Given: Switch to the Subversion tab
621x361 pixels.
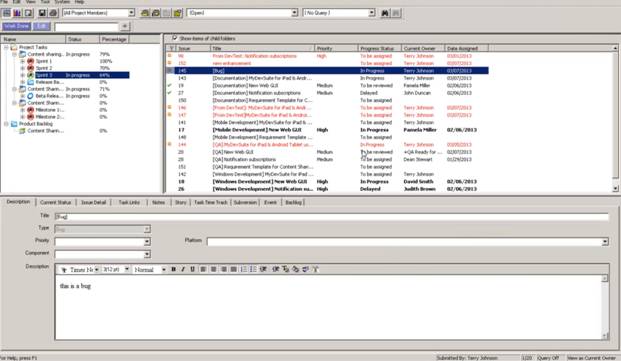Looking at the screenshot, I should [x=245, y=202].
